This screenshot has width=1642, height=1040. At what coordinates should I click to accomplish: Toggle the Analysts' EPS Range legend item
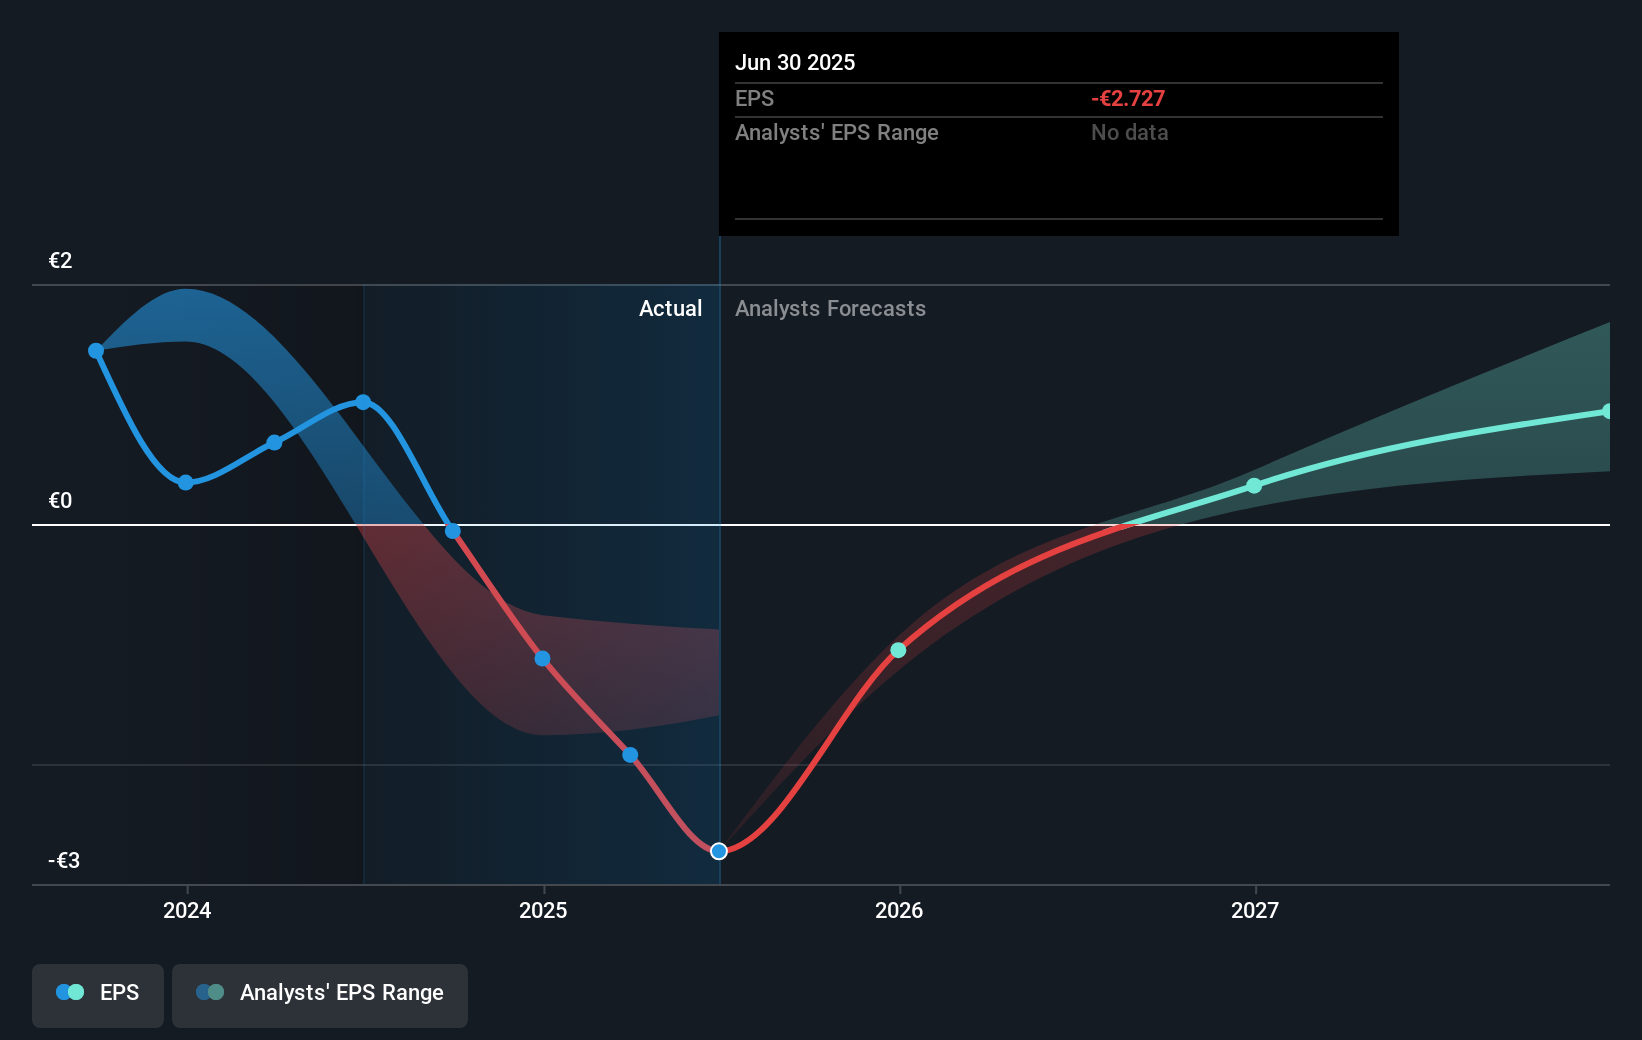point(320,994)
